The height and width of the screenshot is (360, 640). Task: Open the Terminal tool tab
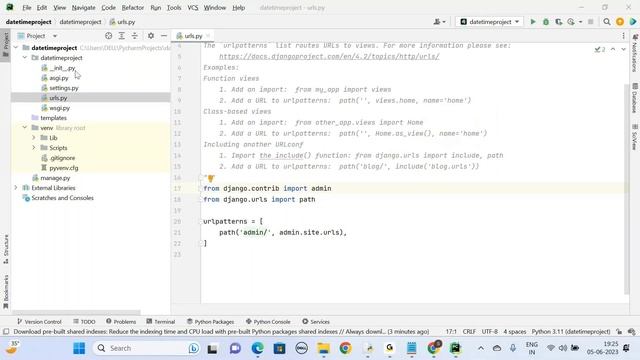pos(160,322)
